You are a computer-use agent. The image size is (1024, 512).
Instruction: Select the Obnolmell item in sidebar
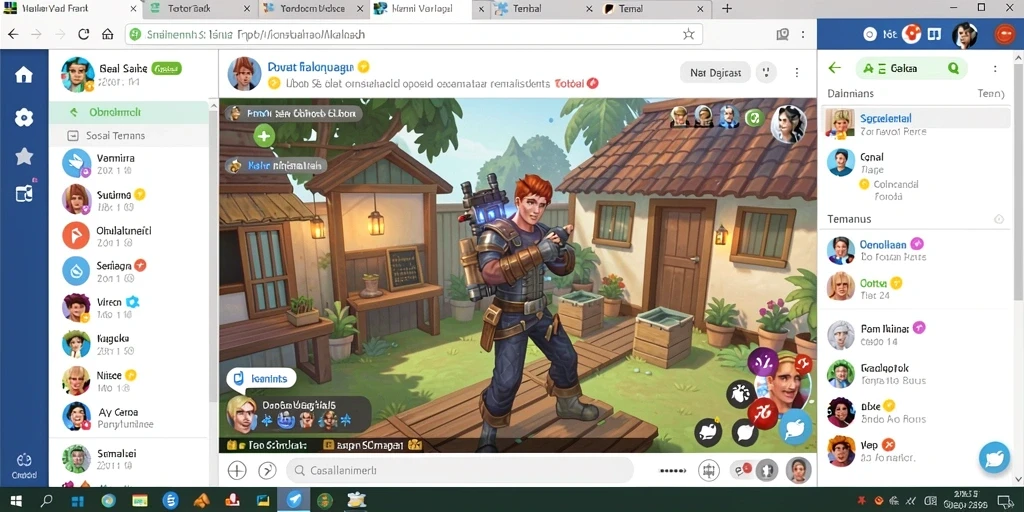pyautogui.click(x=129, y=112)
